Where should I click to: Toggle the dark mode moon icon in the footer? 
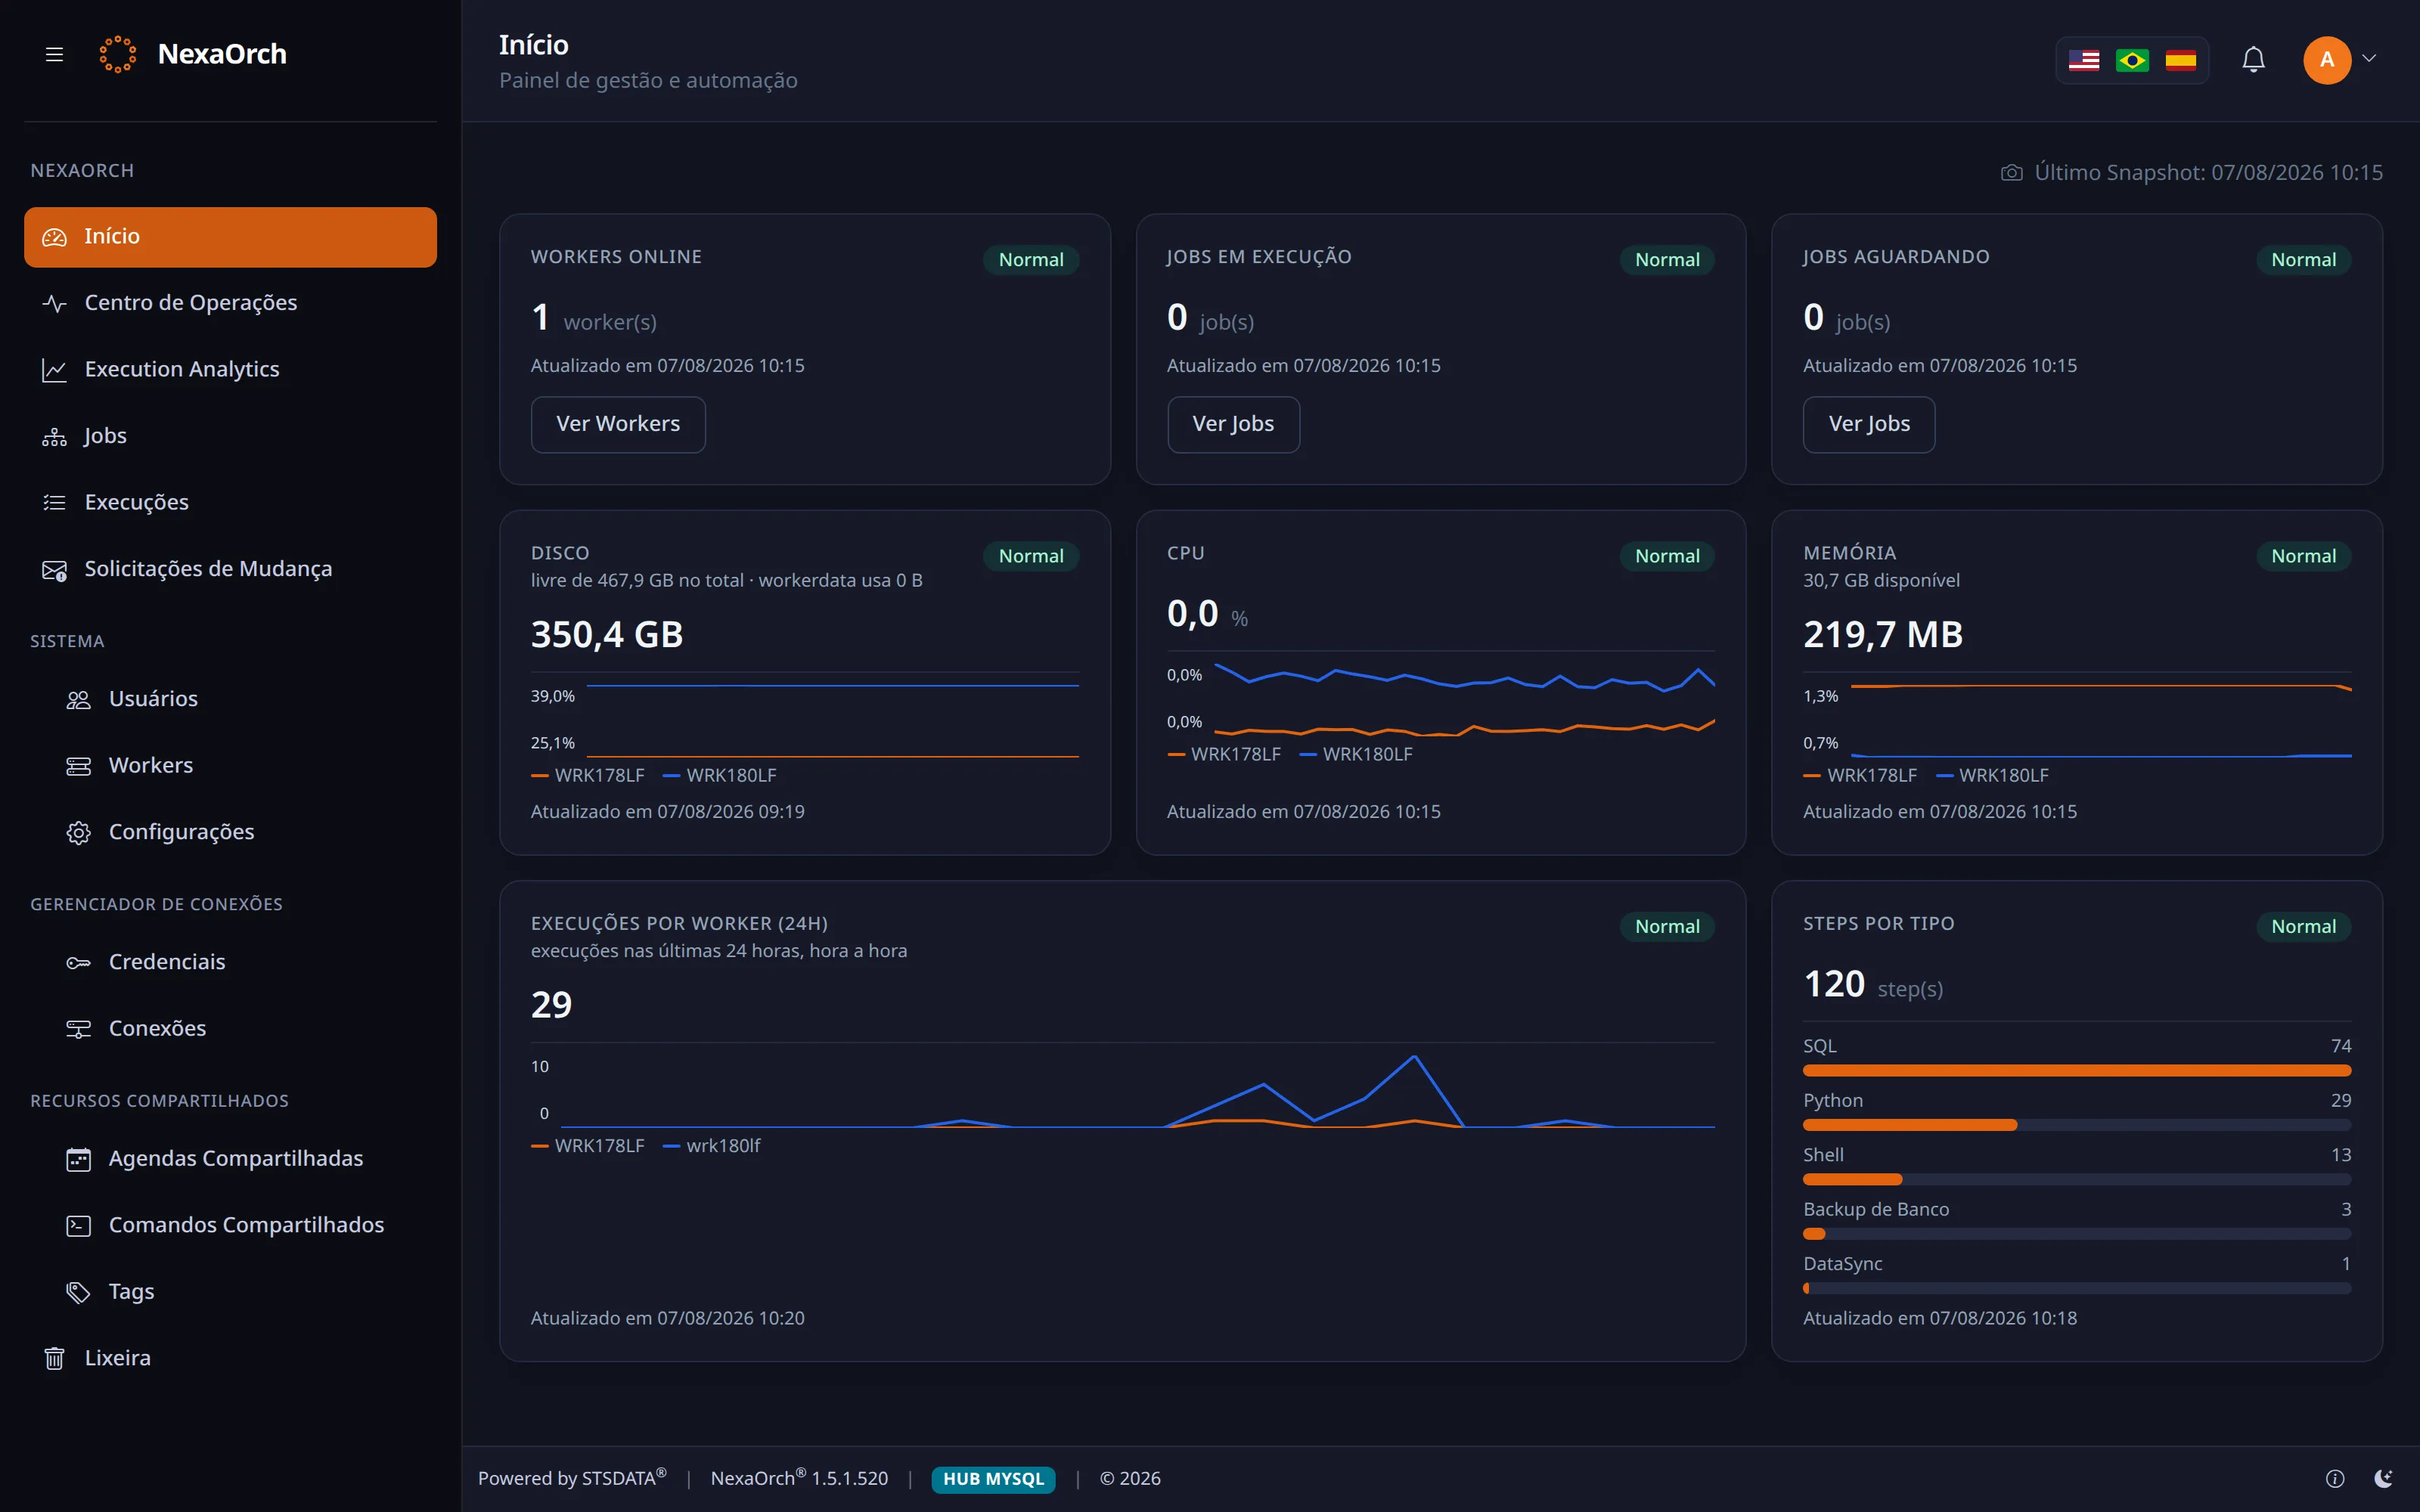coord(2384,1478)
